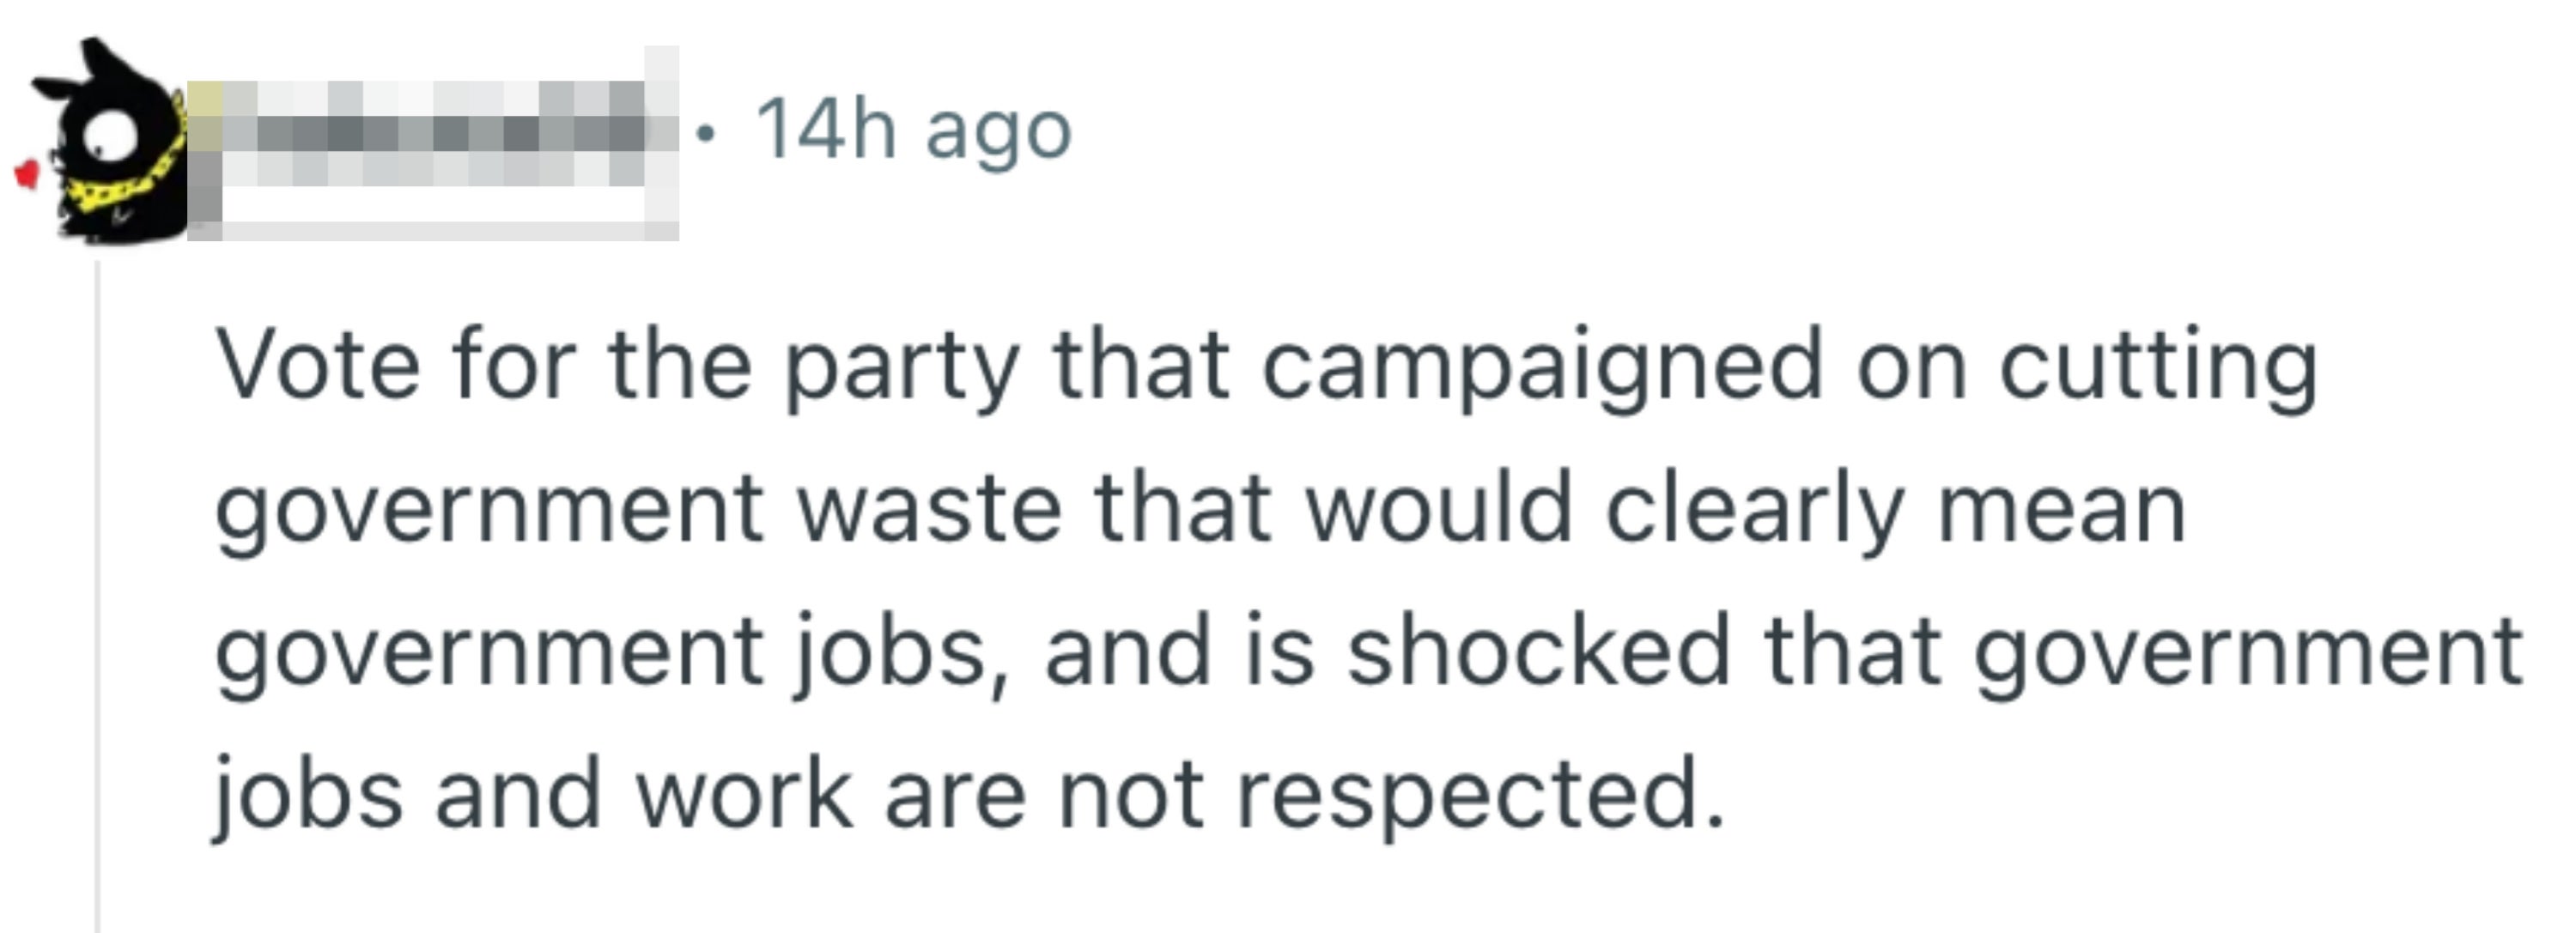
Task: Click the word "campaigned" in the comment
Action: pyautogui.click(x=1543, y=370)
